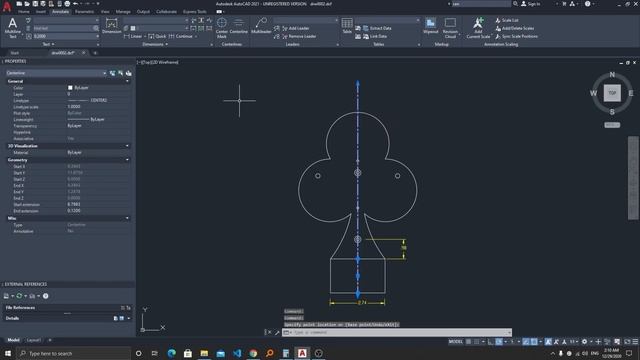Toggle grid display in status bar
This screenshot has height=360, width=640.
pos(469,342)
